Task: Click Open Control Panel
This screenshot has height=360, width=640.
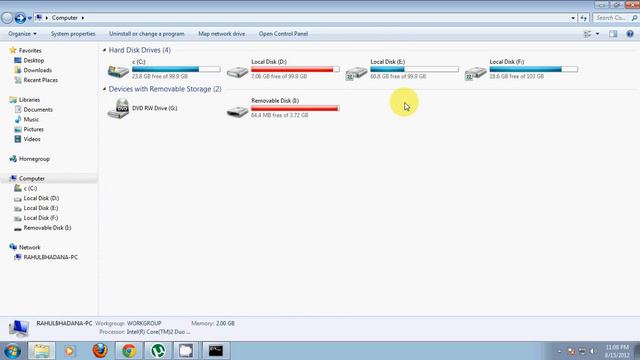Action: (x=283, y=34)
